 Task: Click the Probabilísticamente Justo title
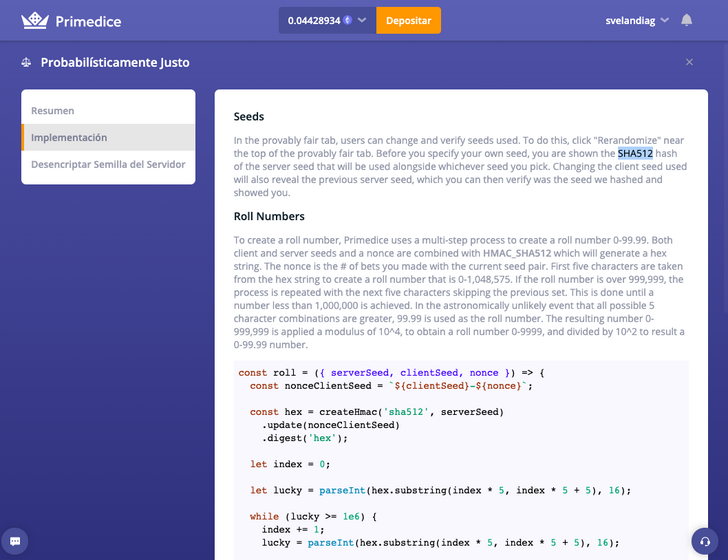[115, 62]
